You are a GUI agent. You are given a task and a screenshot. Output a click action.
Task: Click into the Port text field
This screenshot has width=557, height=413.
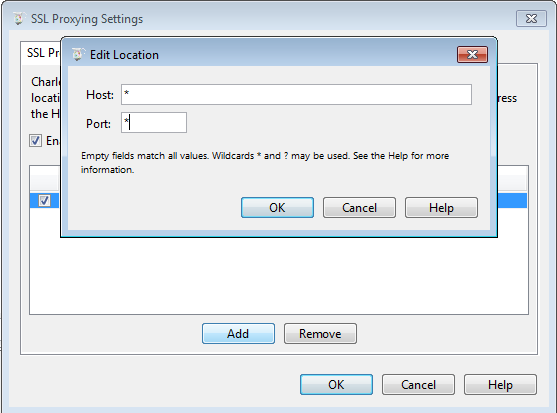point(154,123)
